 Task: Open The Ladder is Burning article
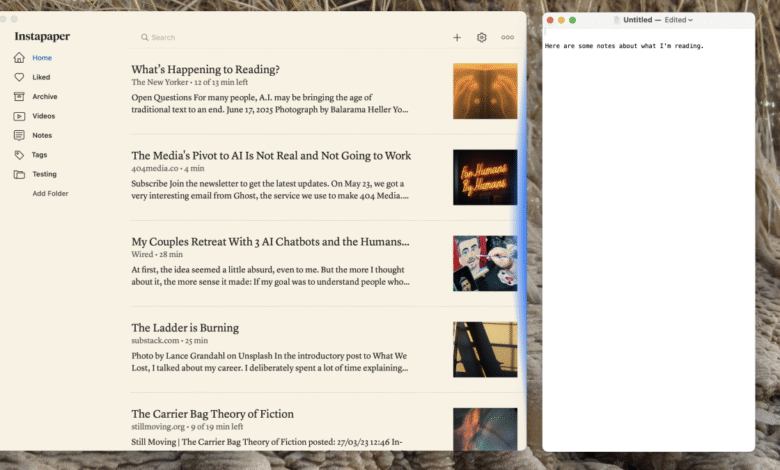[x=185, y=328]
